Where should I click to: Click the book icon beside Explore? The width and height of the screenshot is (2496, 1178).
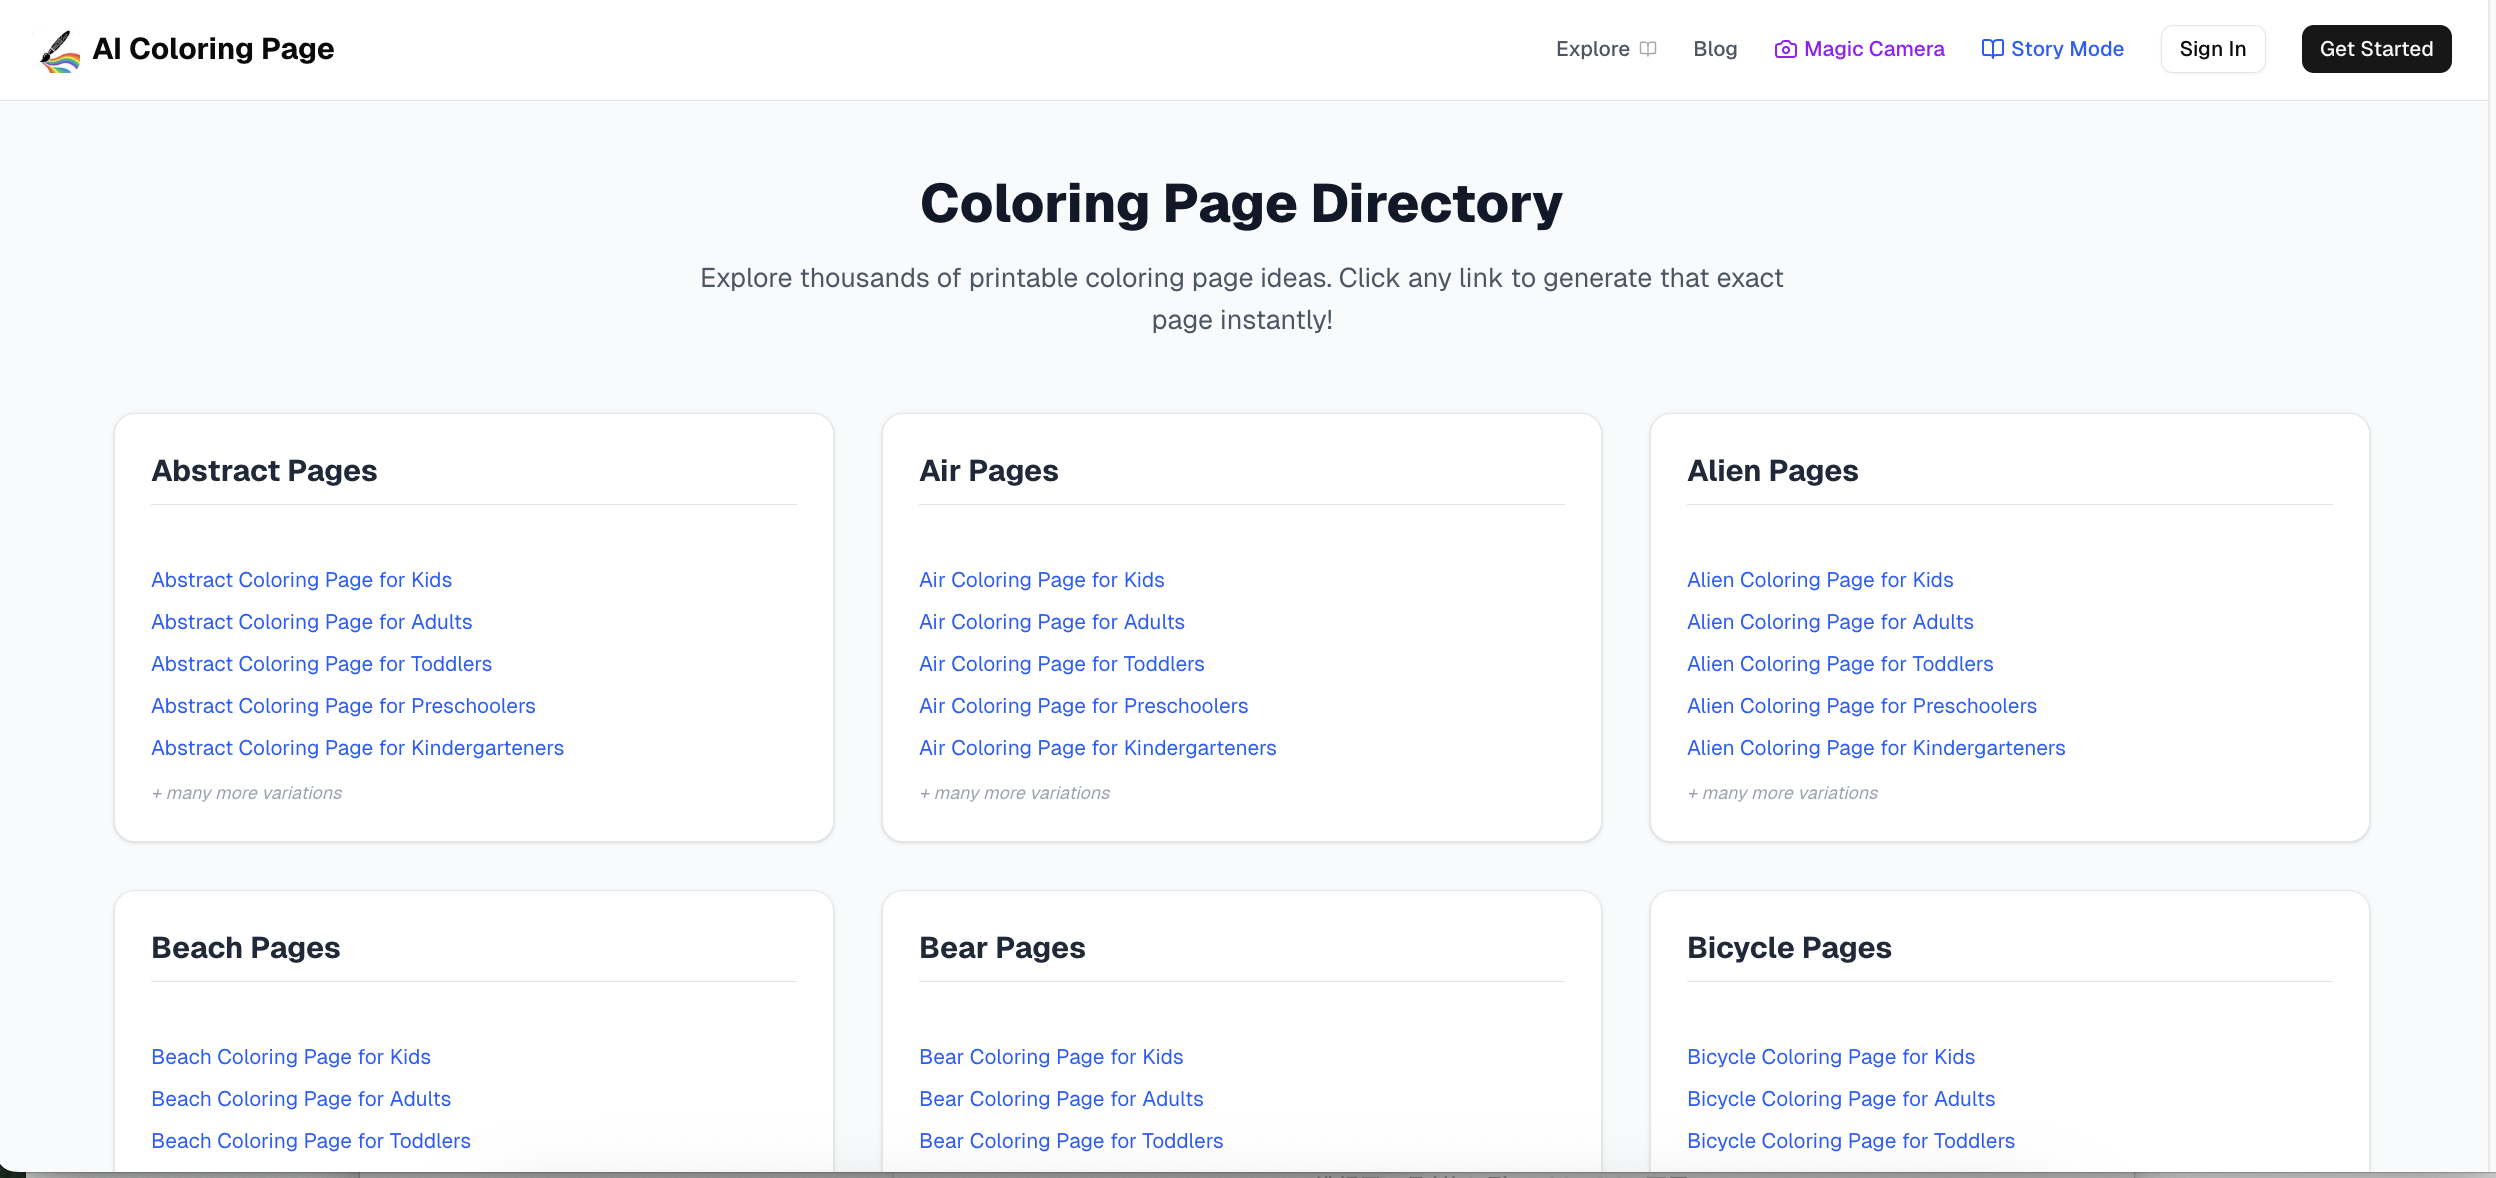(1648, 49)
